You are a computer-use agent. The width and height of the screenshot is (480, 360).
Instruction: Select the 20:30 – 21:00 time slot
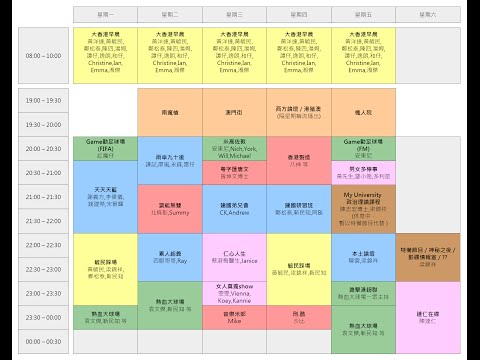tap(43, 173)
